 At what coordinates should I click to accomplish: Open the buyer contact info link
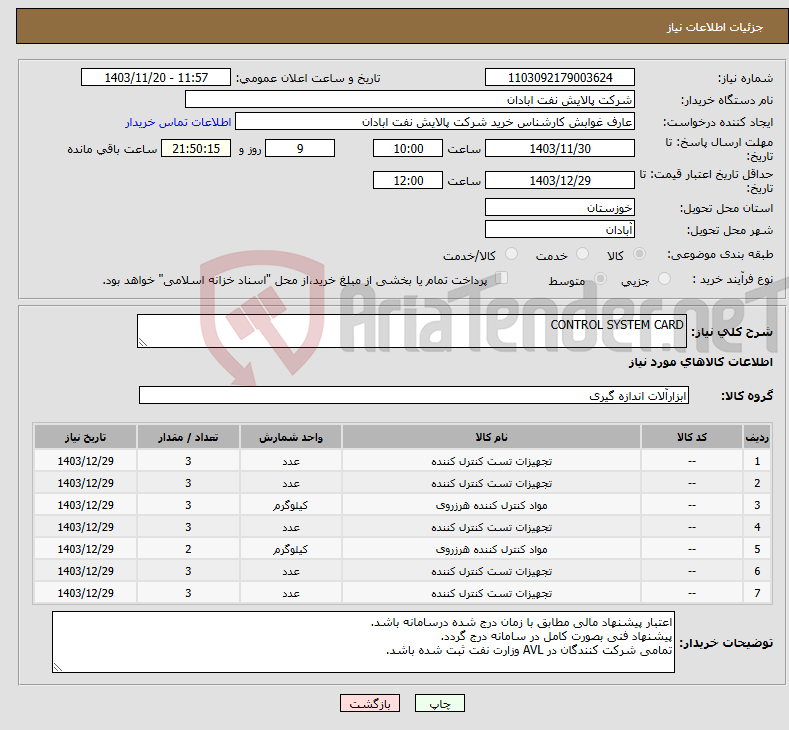(x=178, y=122)
